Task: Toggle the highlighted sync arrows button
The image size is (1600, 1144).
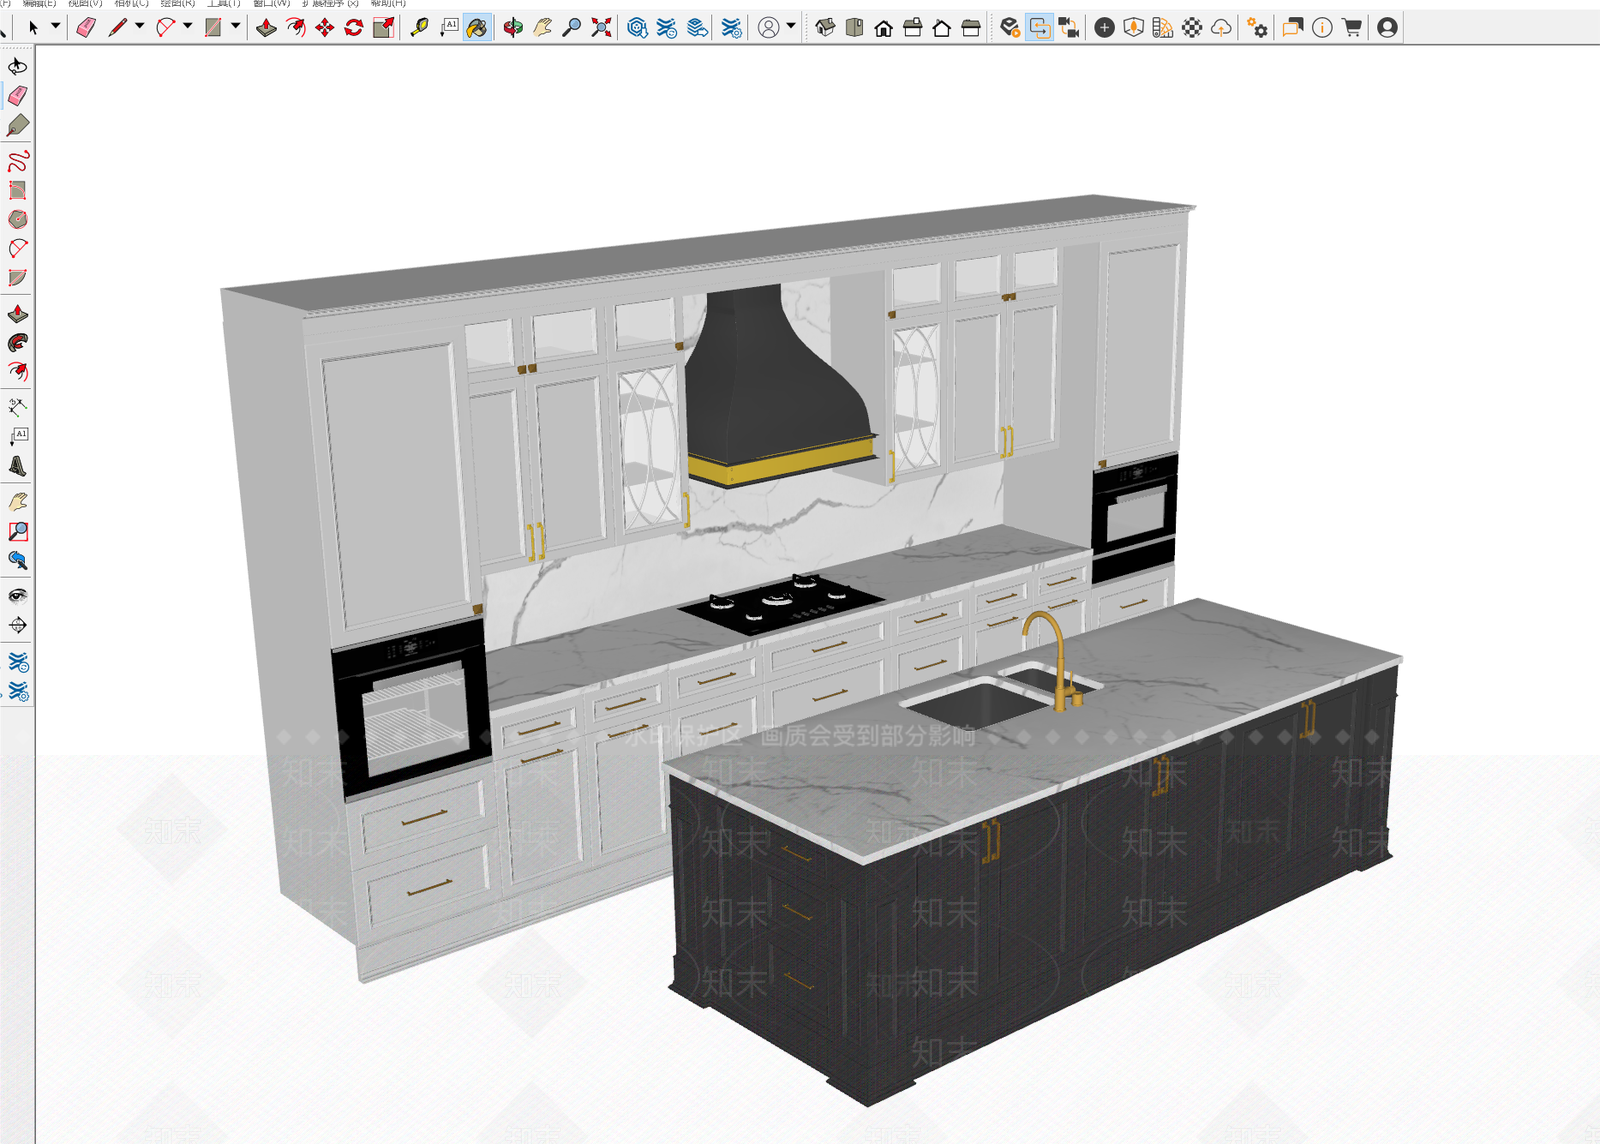Action: [1040, 28]
